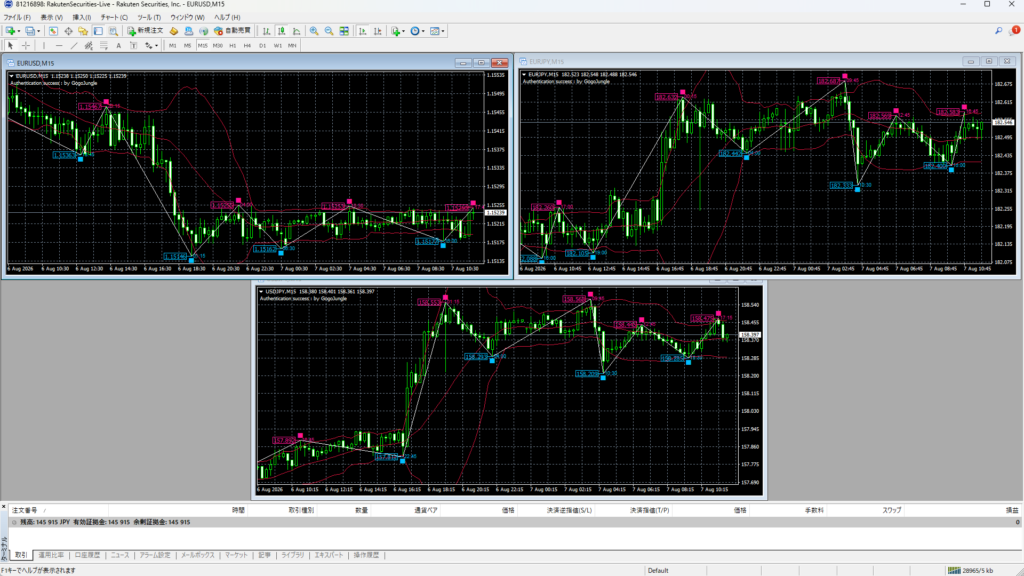Click the zoom in magnifier icon
The height and width of the screenshot is (576, 1024).
click(314, 31)
